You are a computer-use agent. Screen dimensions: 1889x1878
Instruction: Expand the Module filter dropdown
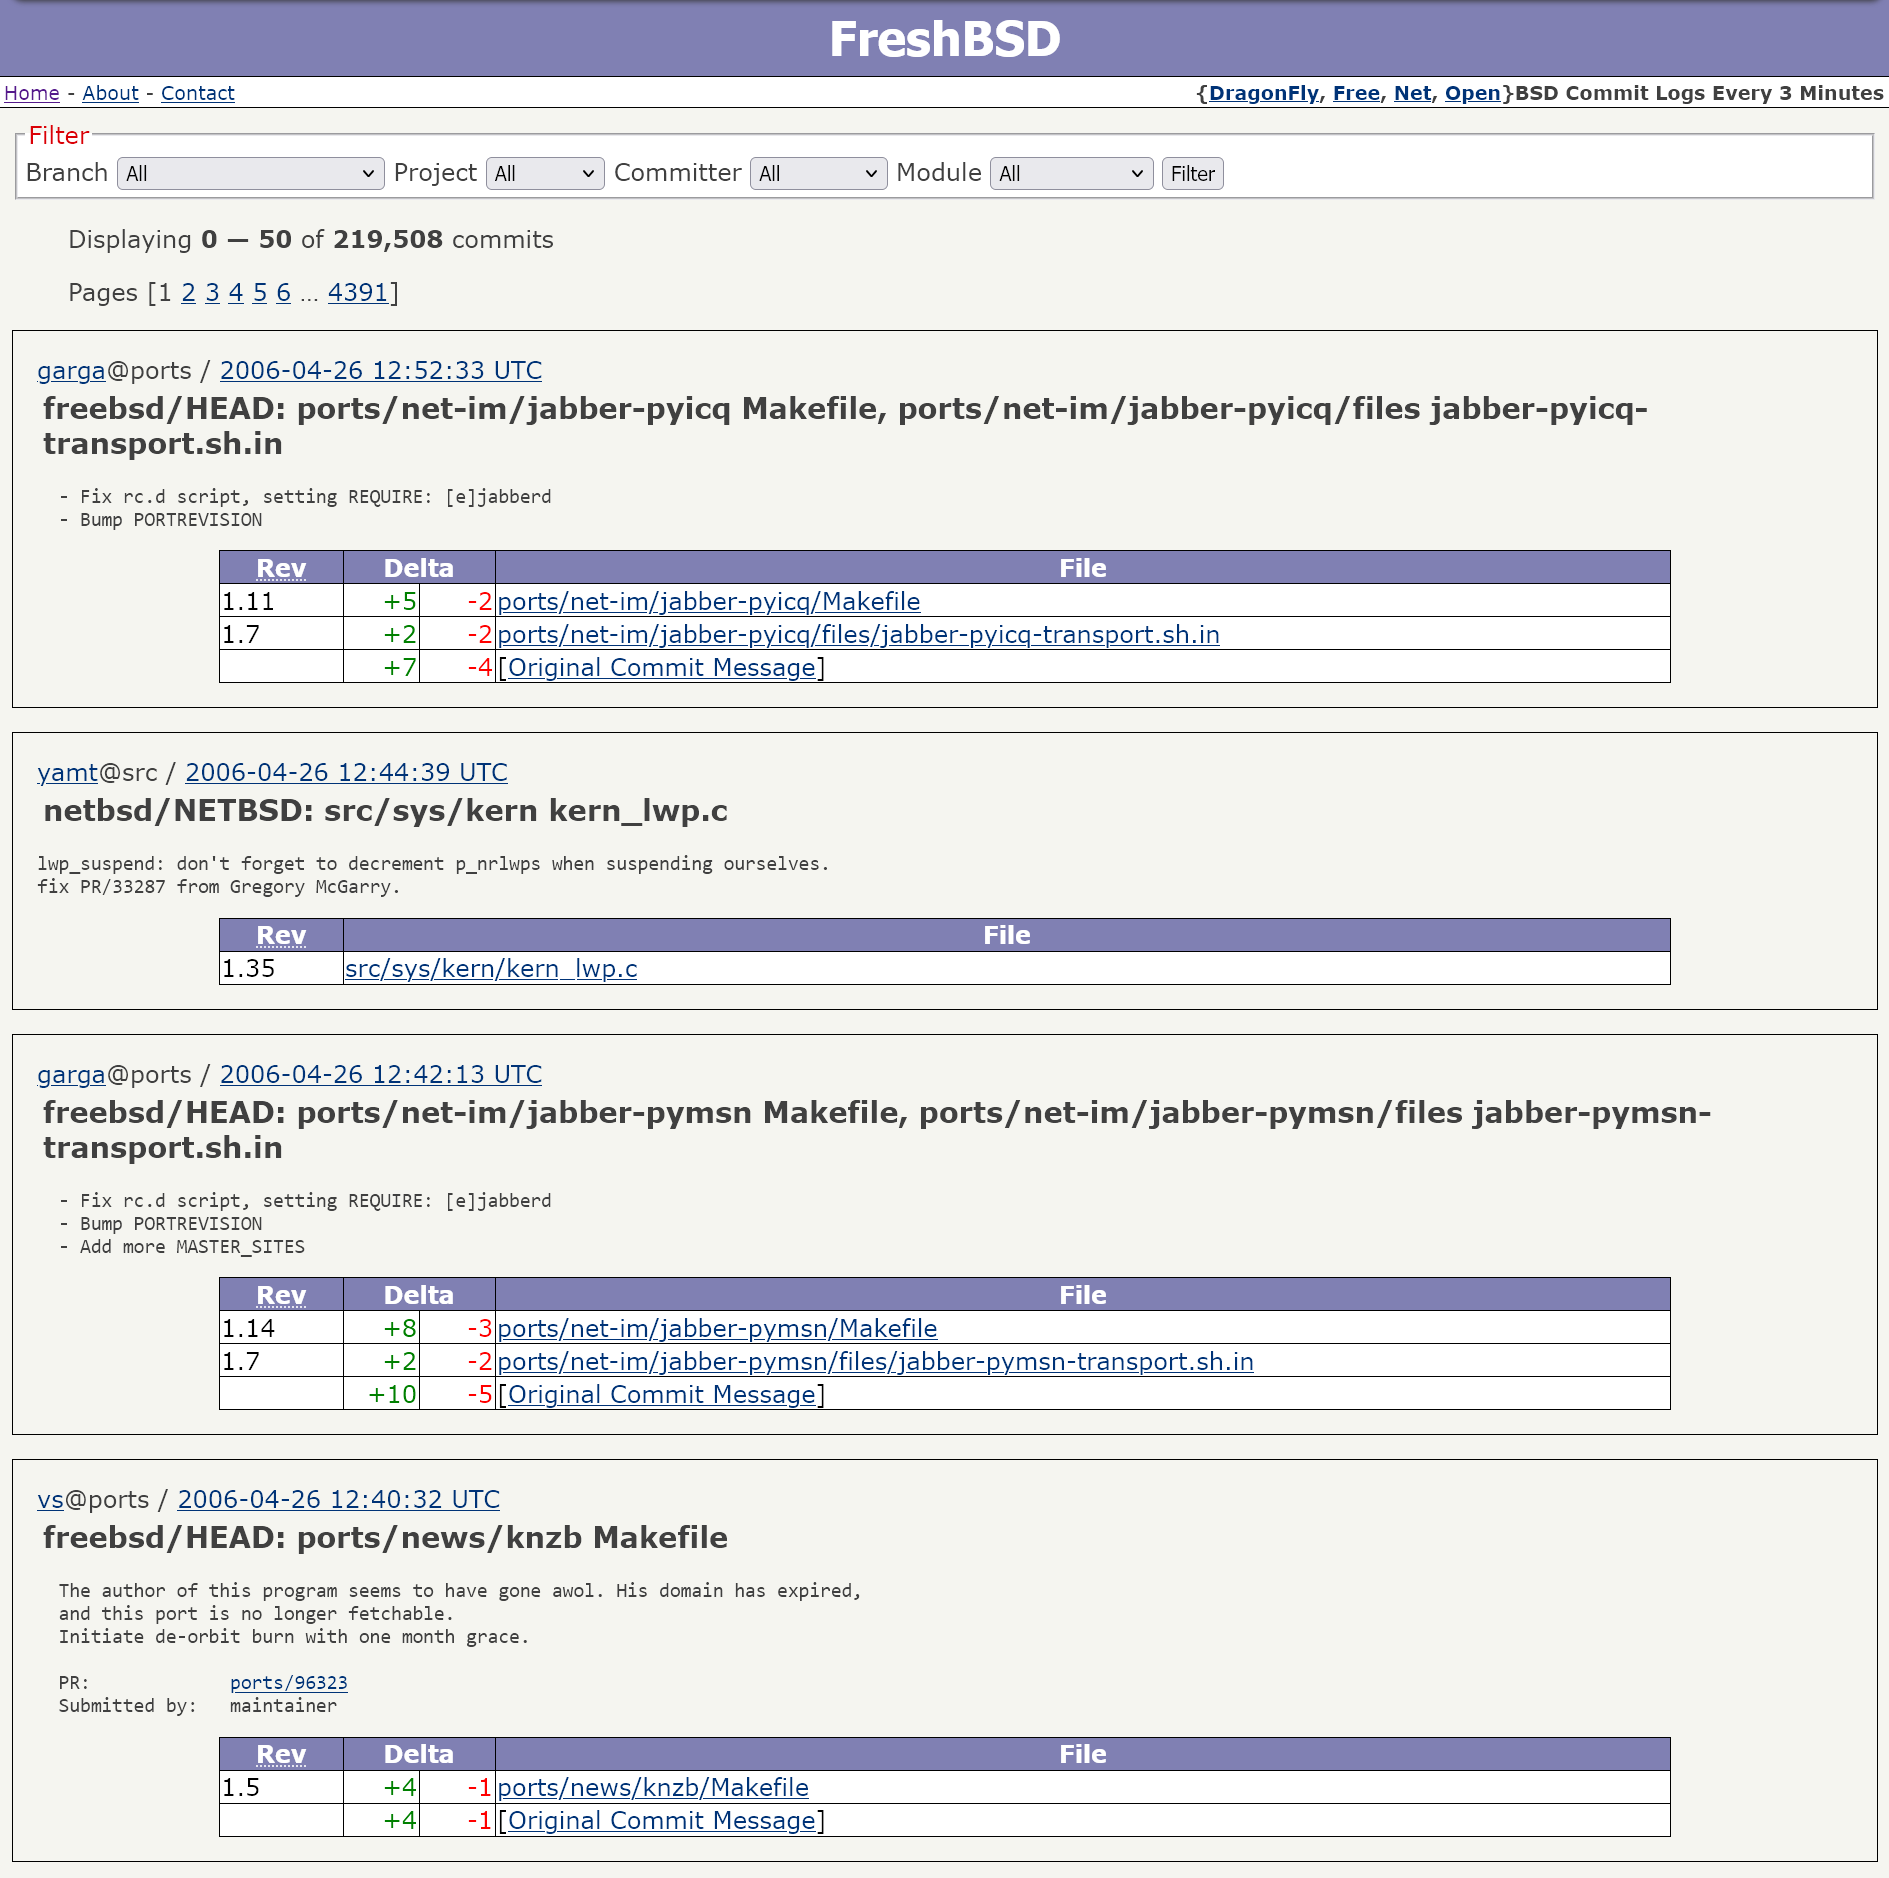pyautogui.click(x=1070, y=174)
